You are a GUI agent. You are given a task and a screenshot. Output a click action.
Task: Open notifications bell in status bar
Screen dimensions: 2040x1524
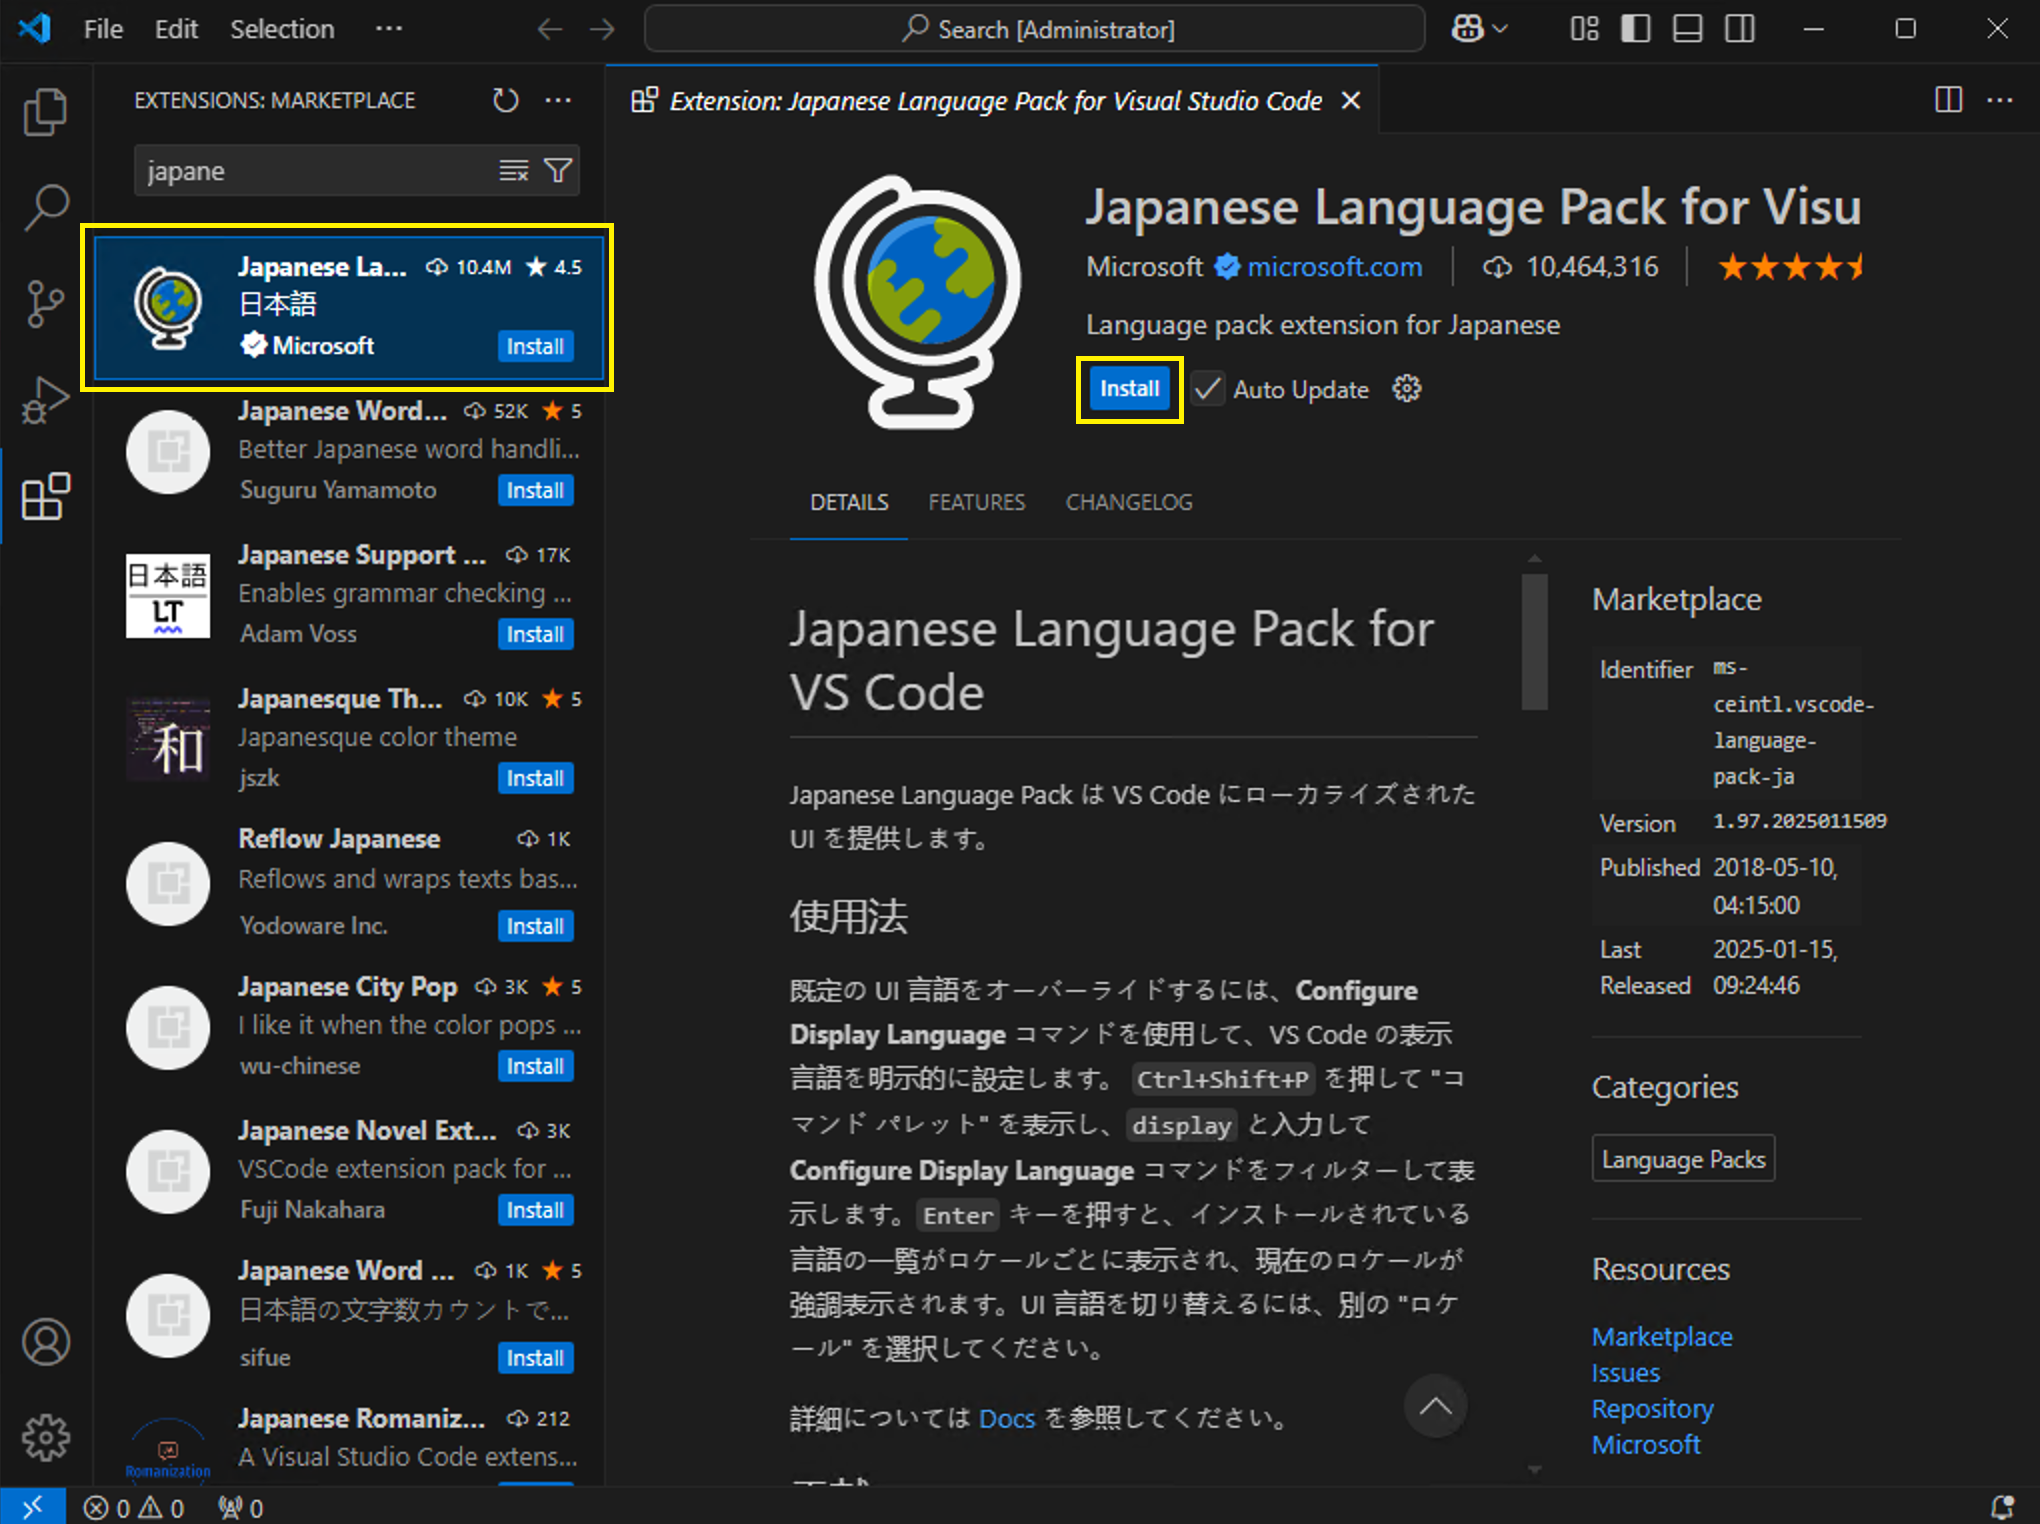point(2002,1507)
